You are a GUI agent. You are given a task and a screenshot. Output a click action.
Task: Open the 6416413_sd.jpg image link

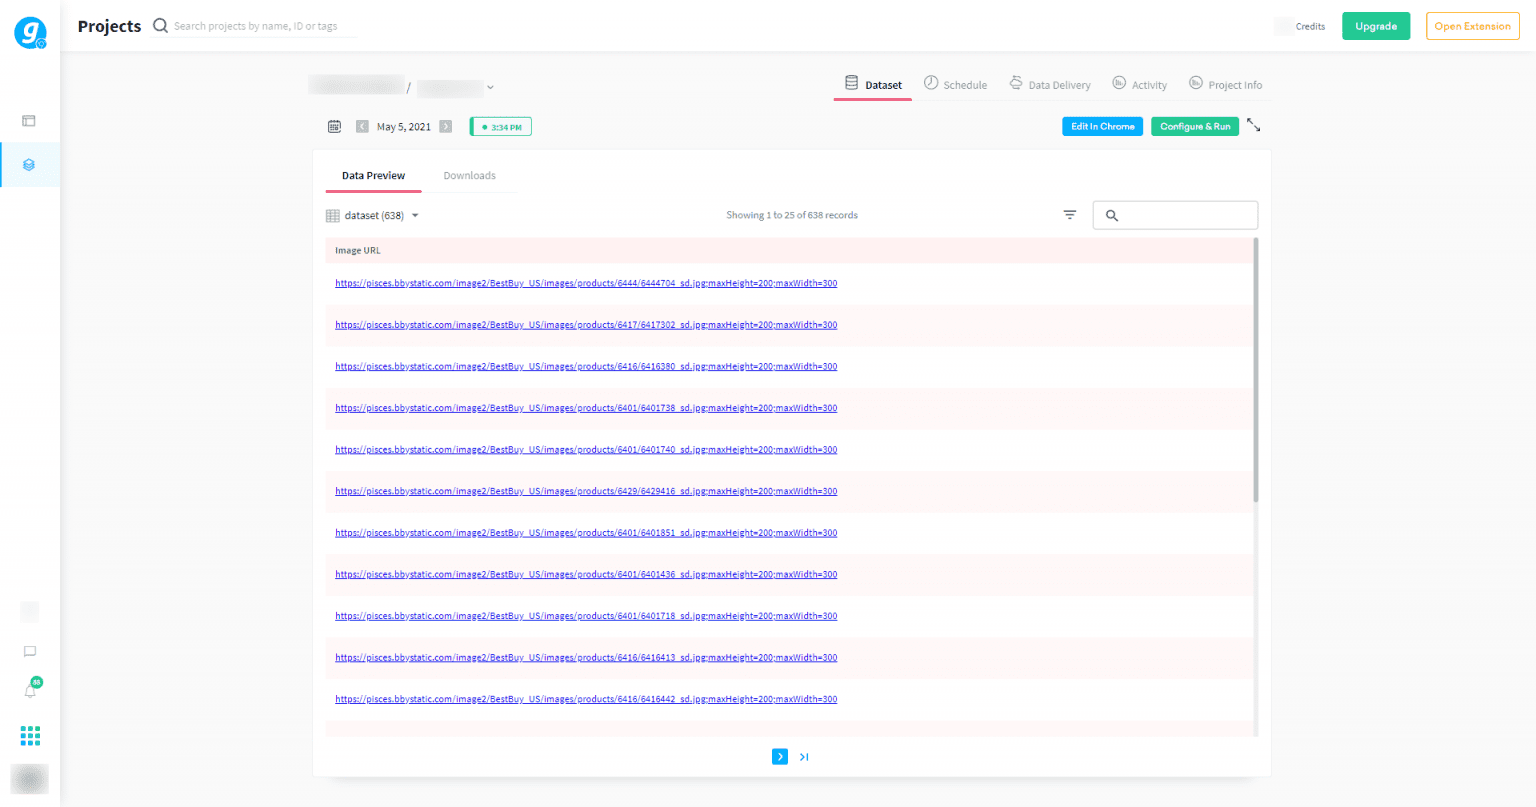(586, 658)
